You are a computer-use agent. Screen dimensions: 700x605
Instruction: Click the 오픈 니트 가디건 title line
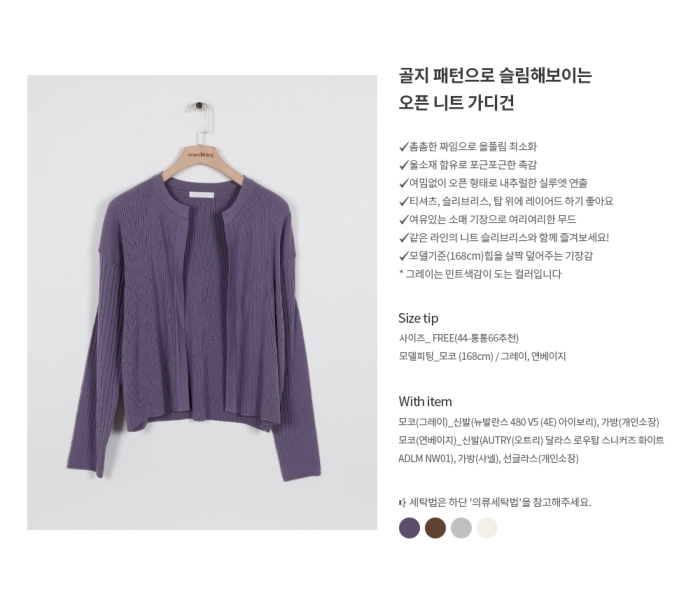pos(456,103)
